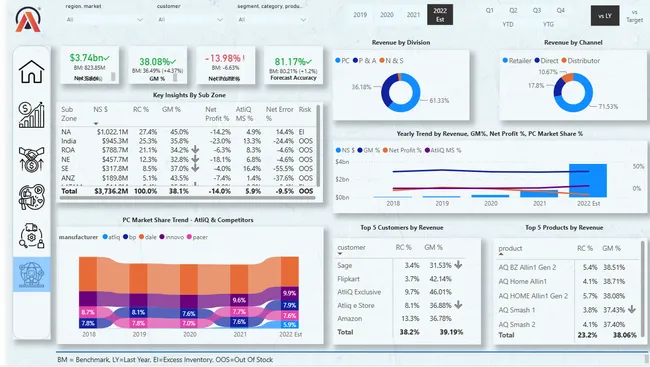Viewport: 650px width, 367px height.
Task: Select quarter Q2
Action: coord(513,10)
